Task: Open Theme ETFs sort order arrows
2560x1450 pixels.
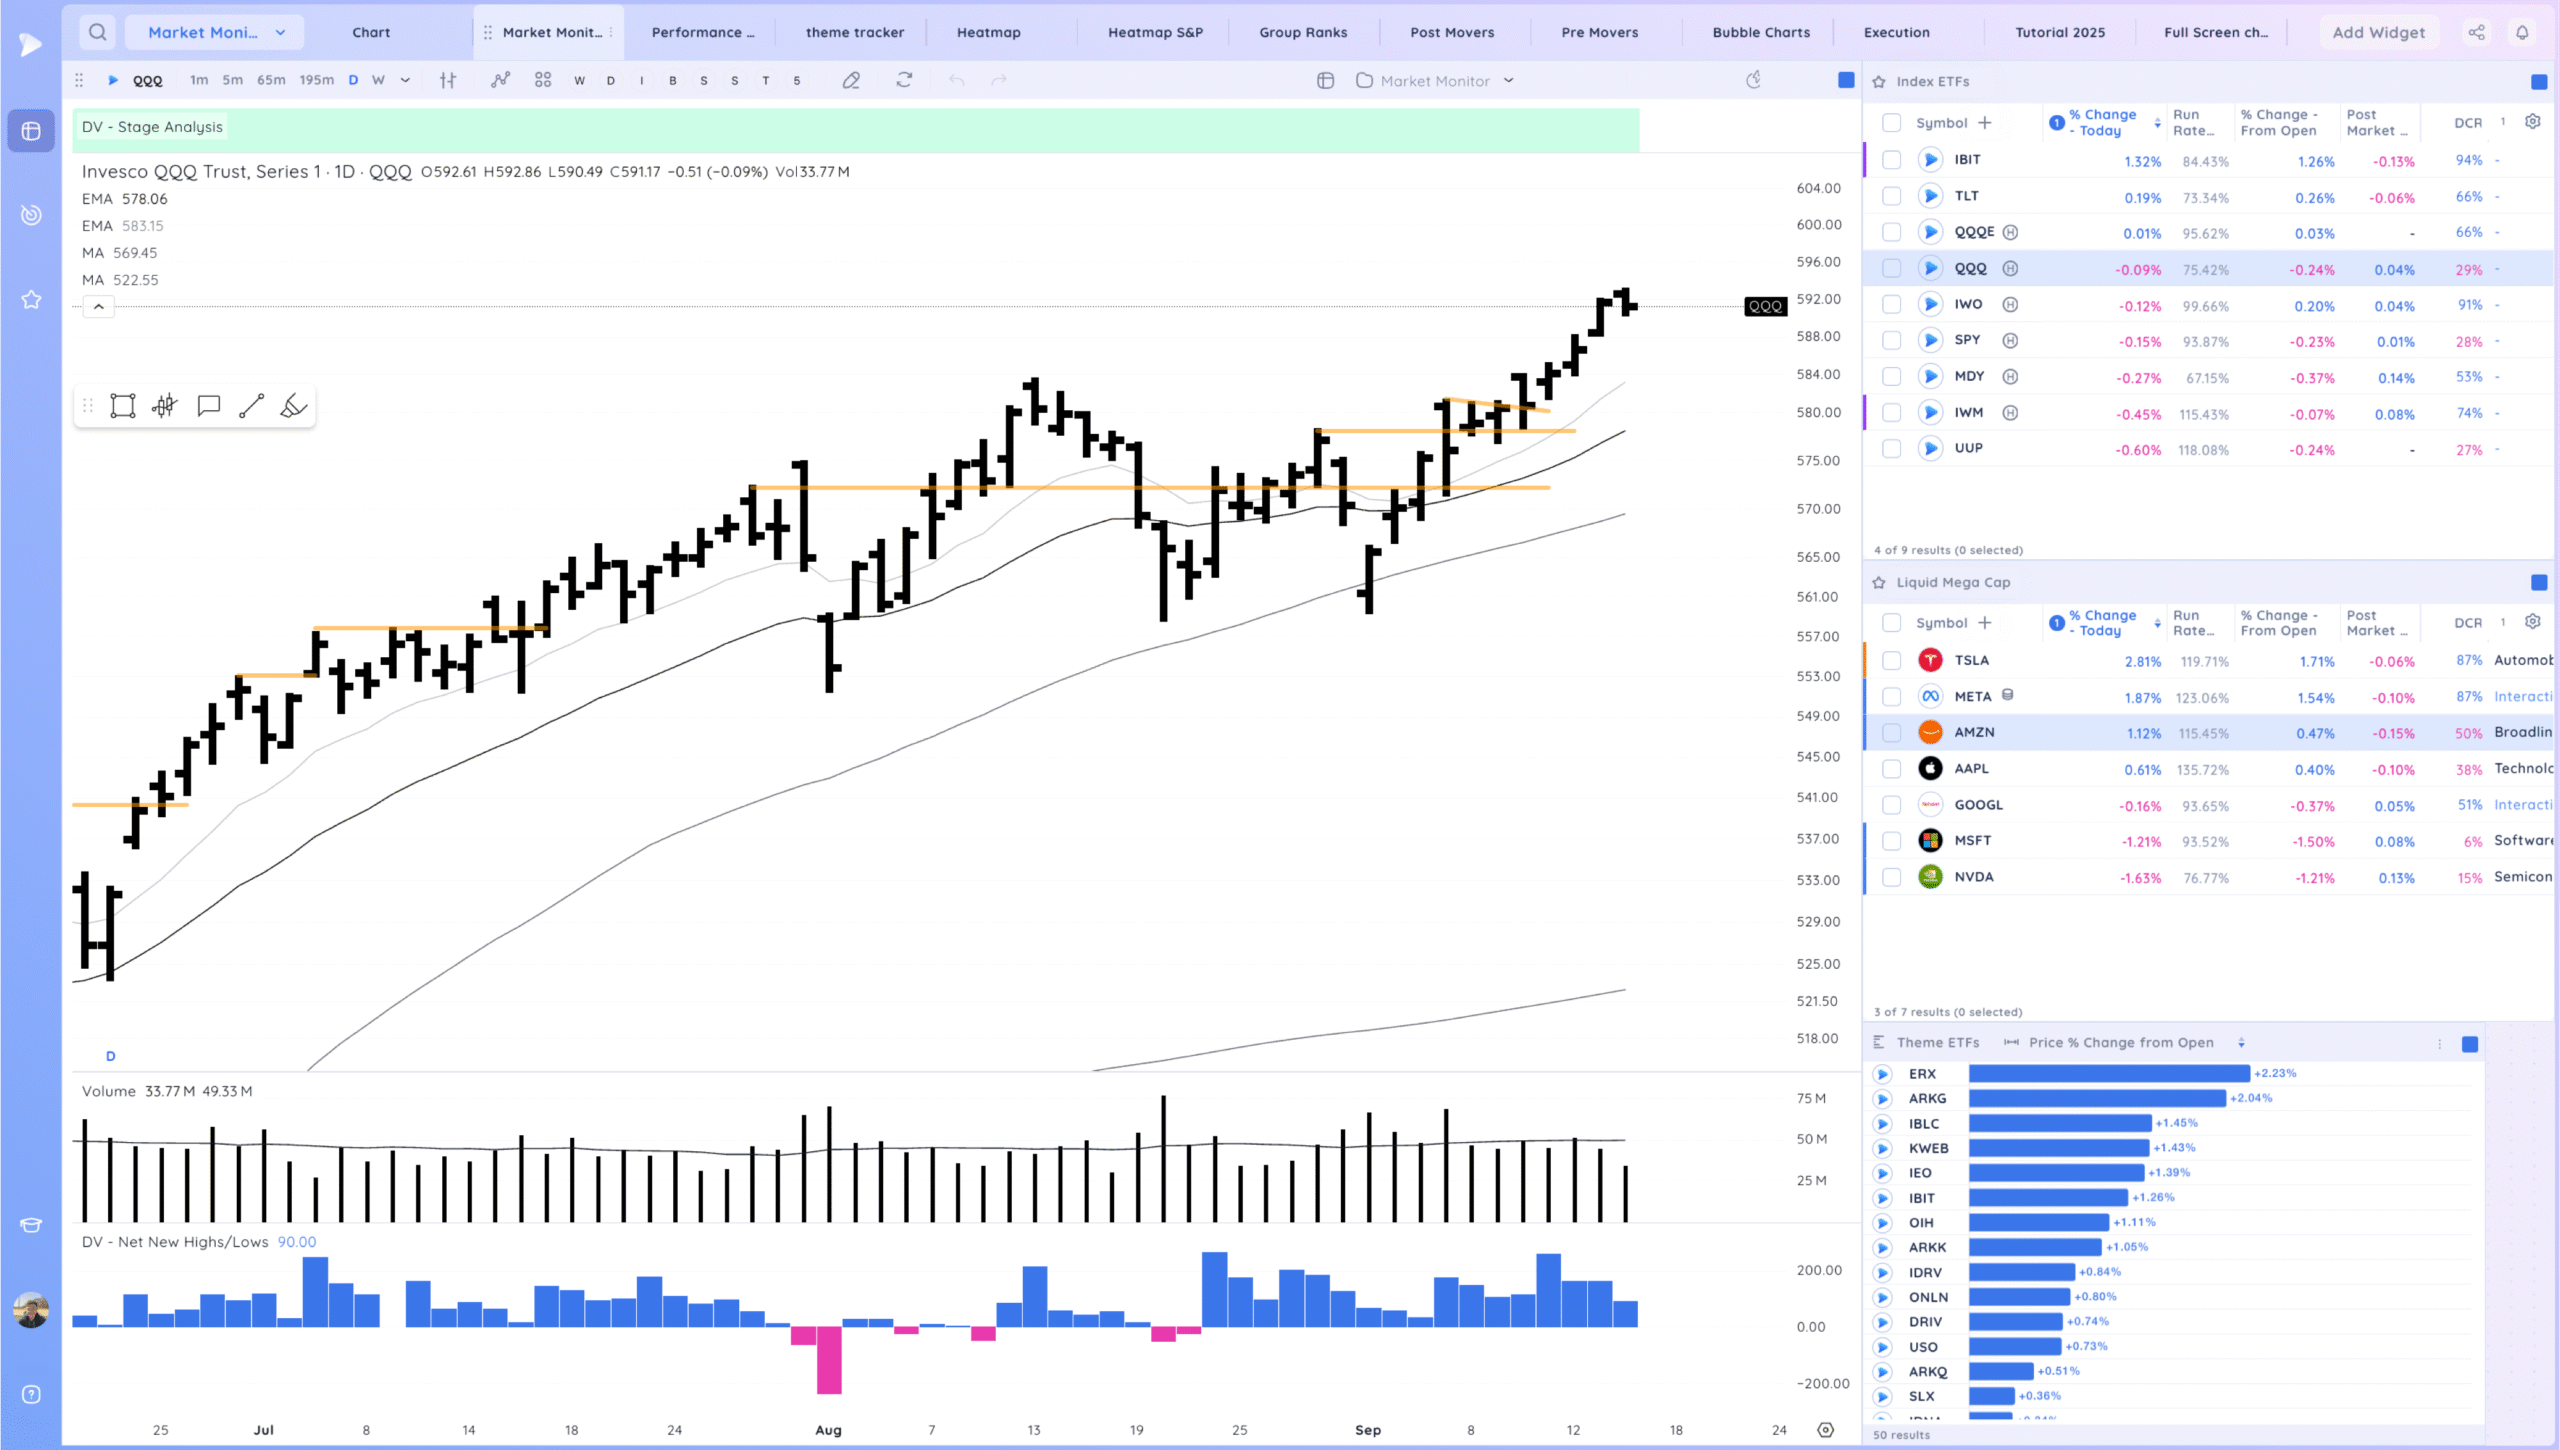Action: [2241, 1042]
